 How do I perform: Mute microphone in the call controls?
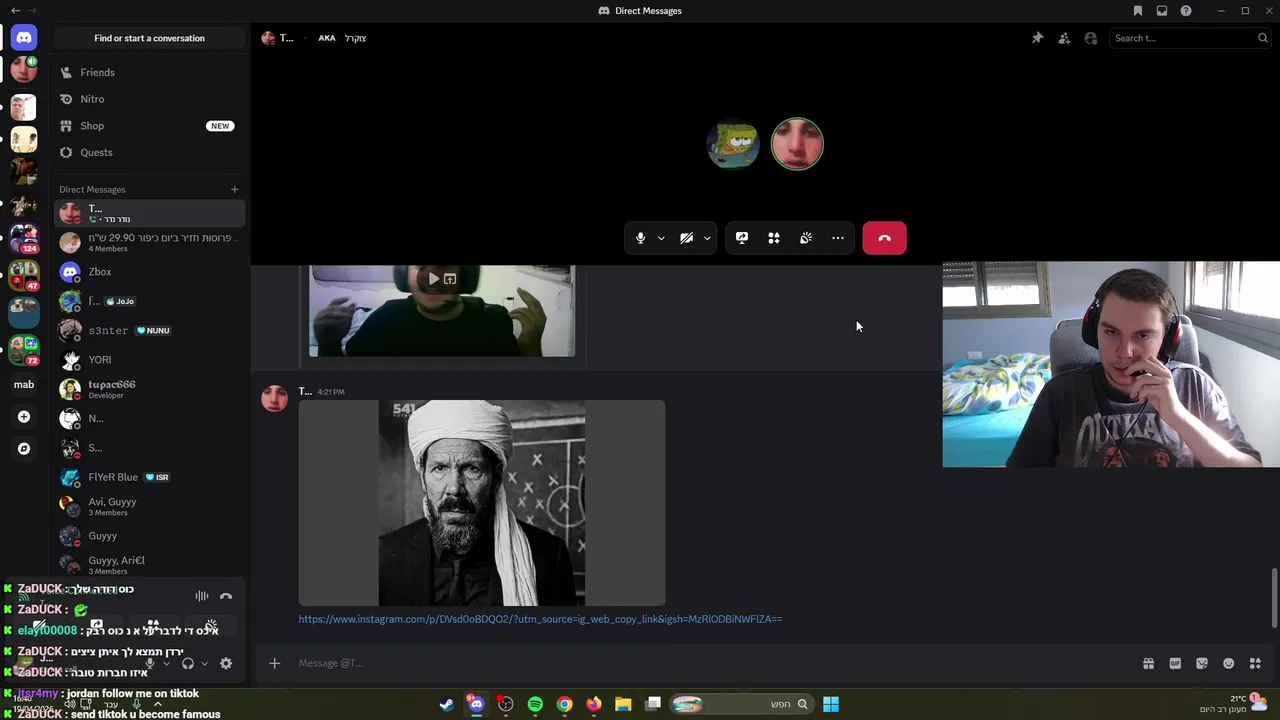pyautogui.click(x=641, y=238)
